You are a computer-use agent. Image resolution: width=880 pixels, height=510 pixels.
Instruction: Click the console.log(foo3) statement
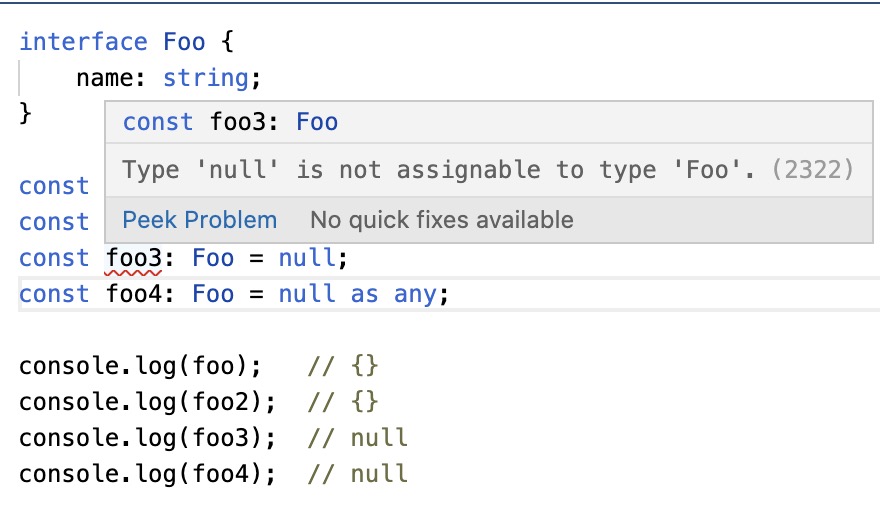tap(148, 438)
